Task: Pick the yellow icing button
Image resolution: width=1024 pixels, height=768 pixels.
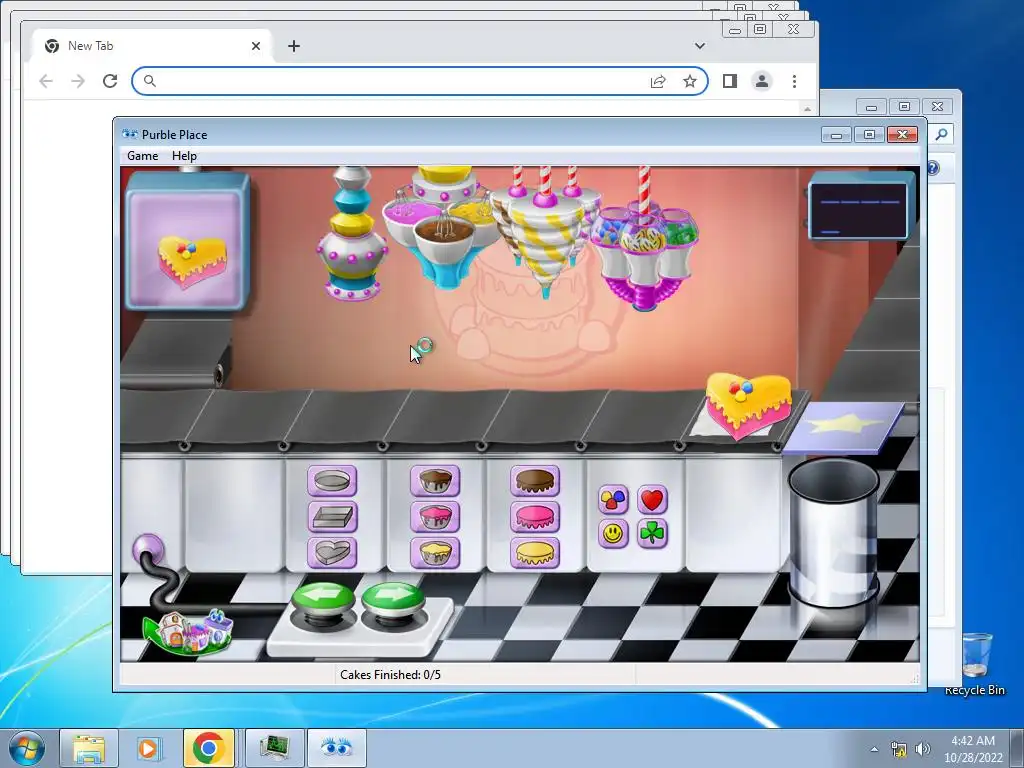Action: tap(535, 552)
